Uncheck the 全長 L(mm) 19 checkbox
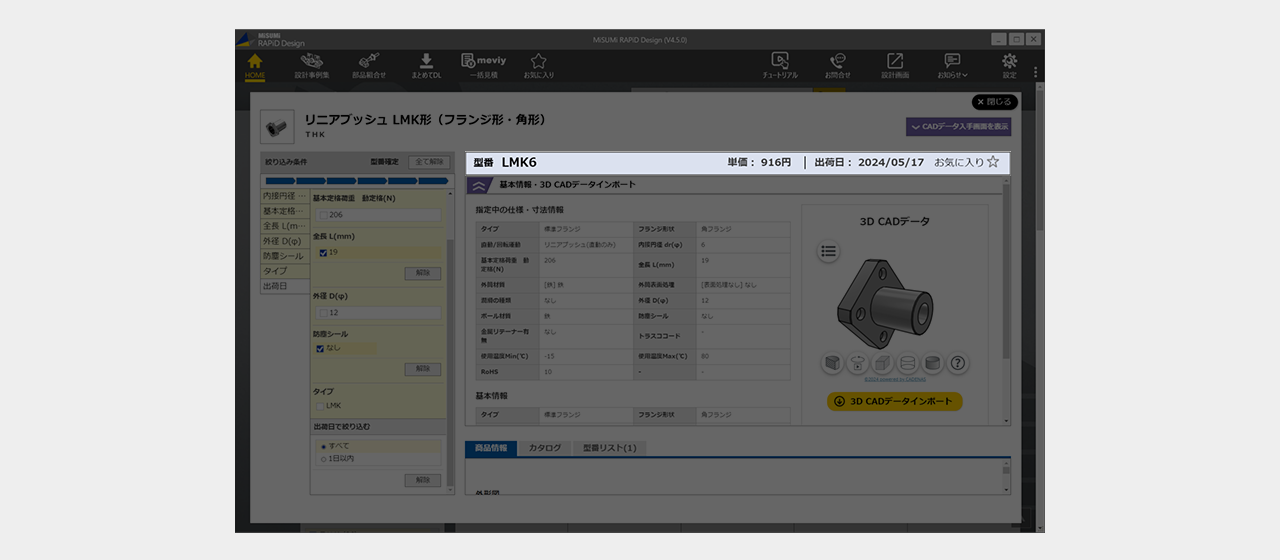Viewport: 1280px width, 560px height. coord(323,253)
